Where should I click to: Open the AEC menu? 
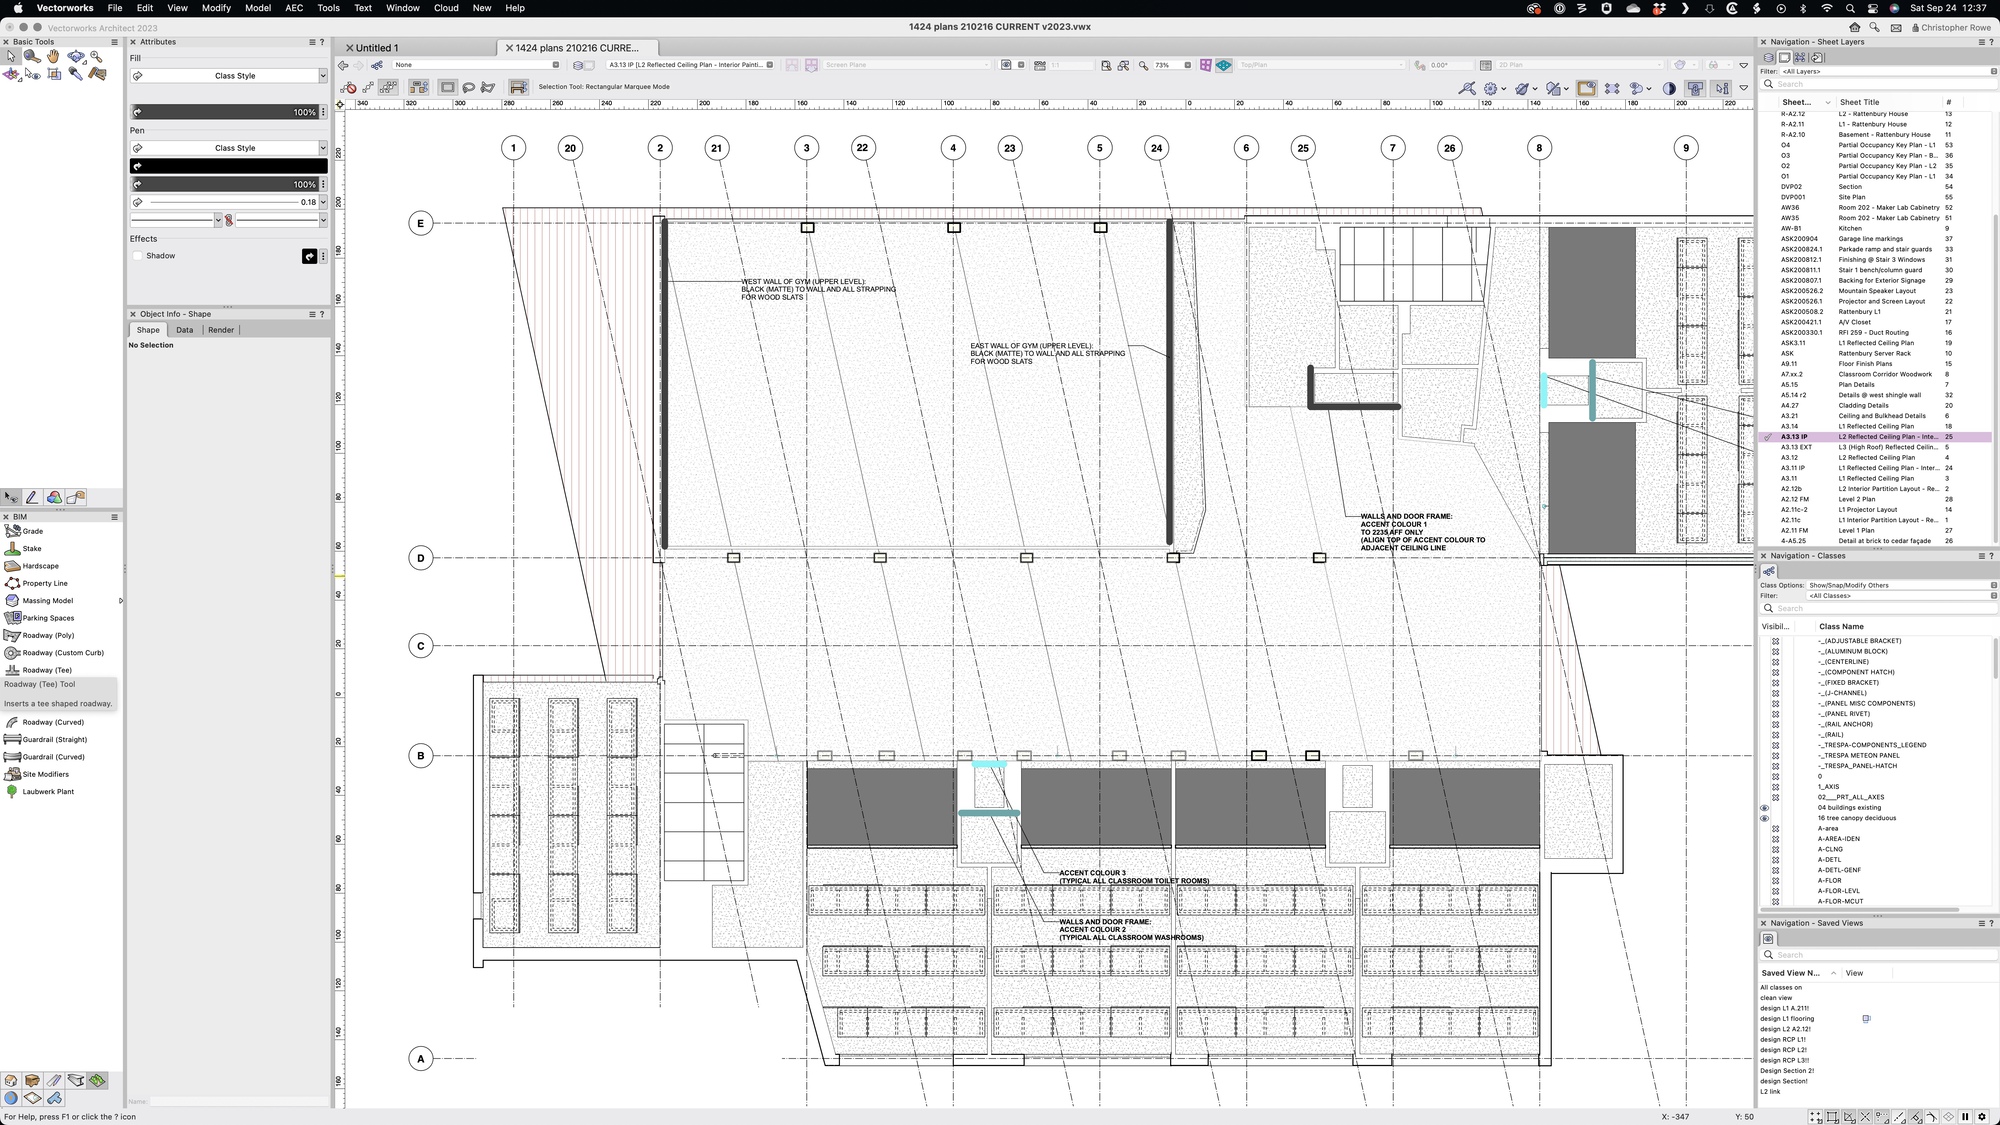(x=293, y=7)
